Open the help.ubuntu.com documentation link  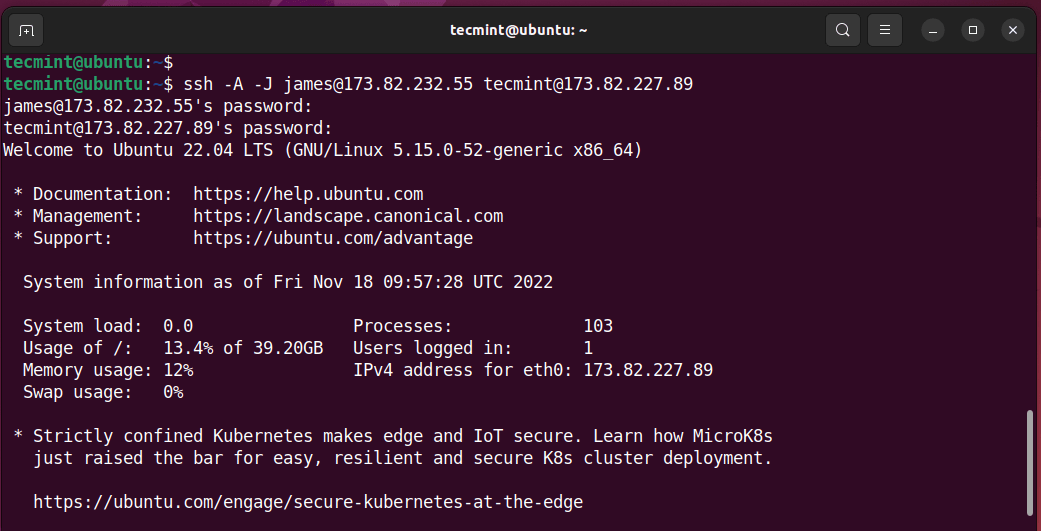[x=308, y=194]
